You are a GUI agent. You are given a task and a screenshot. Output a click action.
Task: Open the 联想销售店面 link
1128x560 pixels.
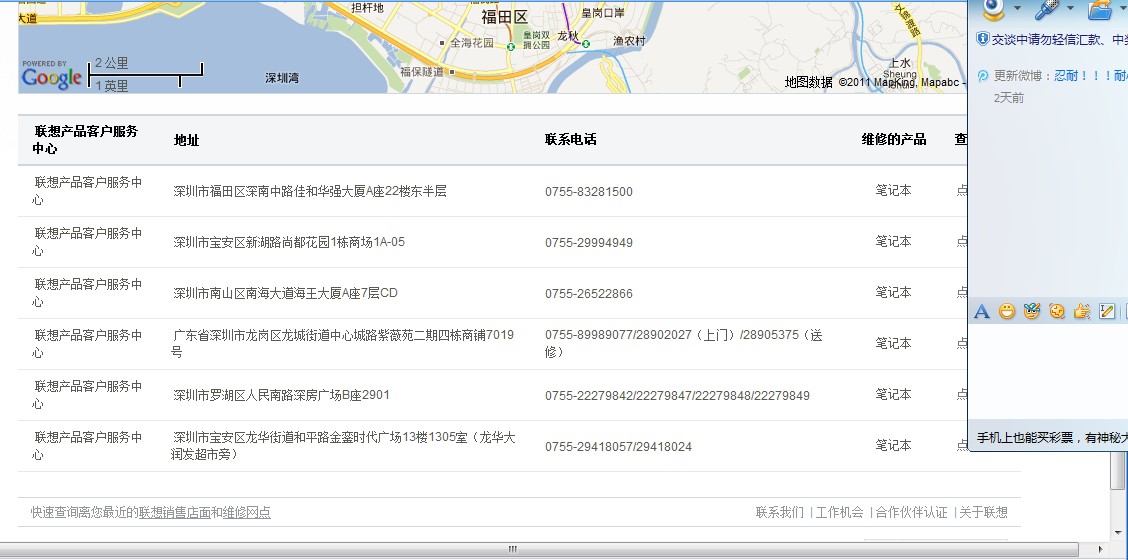[175, 512]
